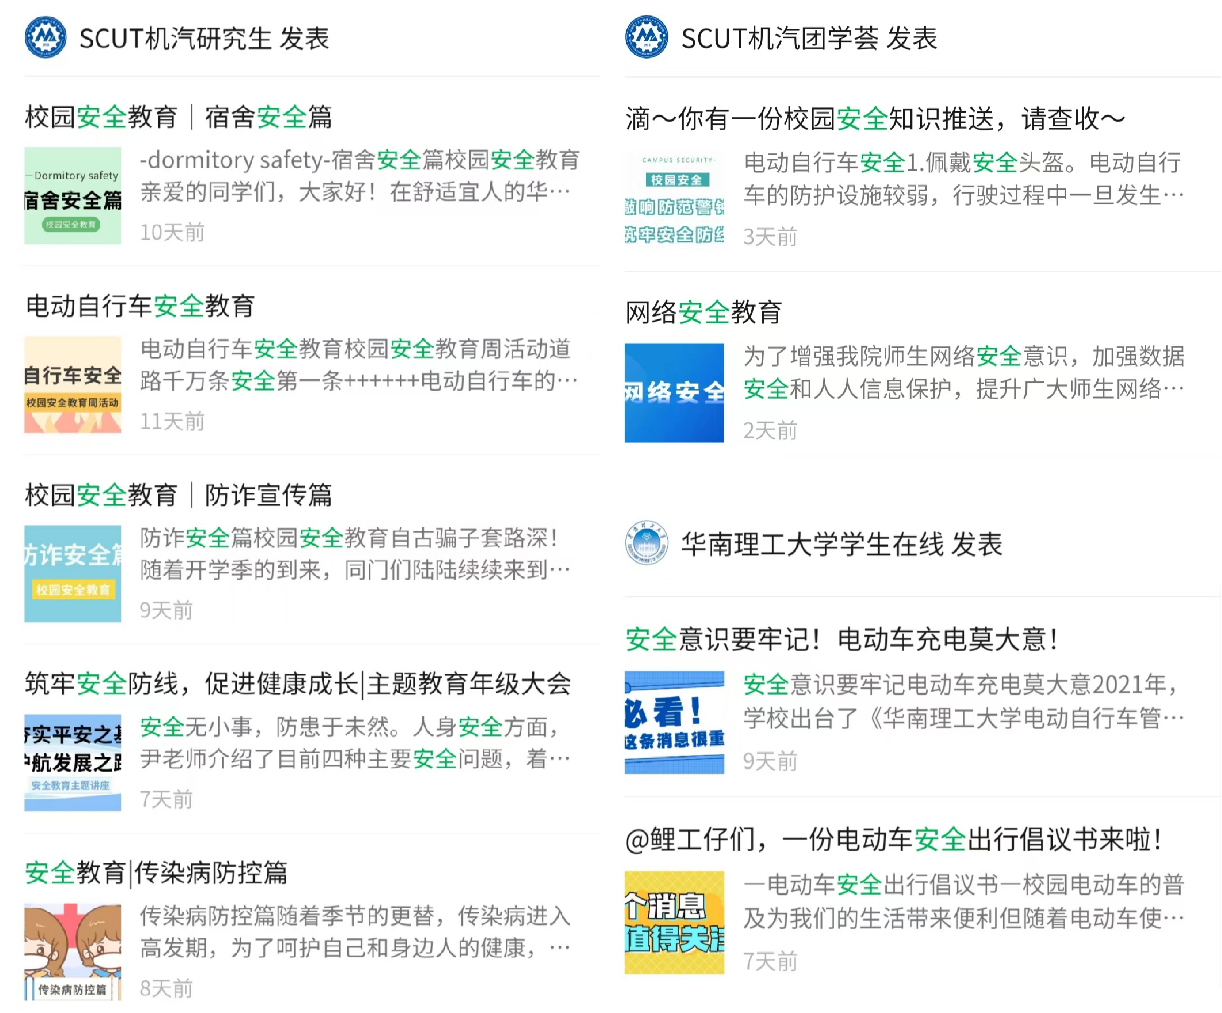
Task: Open article 校园安全教育｜防诈宣传篇
Action: coord(179,495)
